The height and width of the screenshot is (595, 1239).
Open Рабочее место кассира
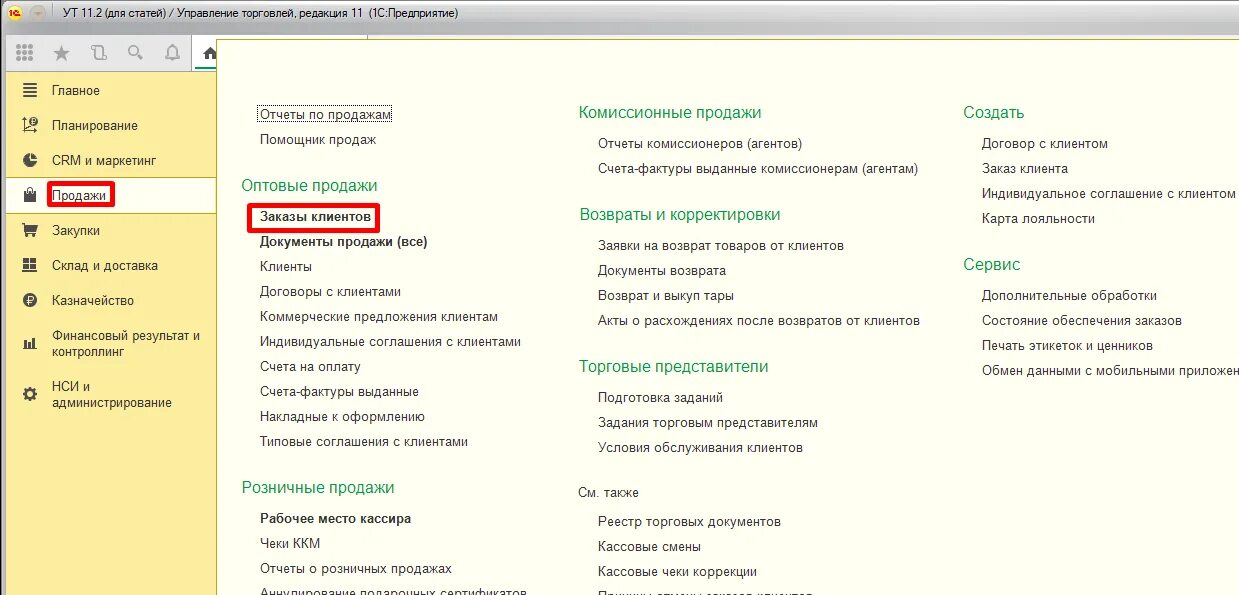335,518
